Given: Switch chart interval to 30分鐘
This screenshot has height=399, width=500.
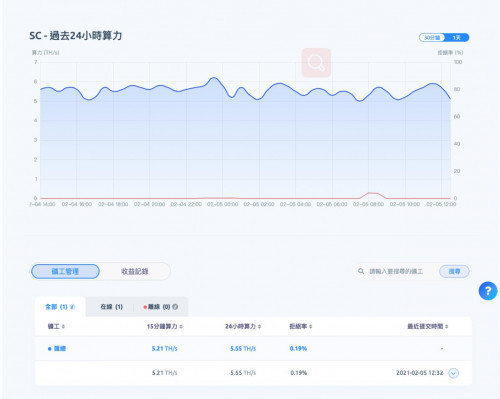Looking at the screenshot, I should (432, 38).
